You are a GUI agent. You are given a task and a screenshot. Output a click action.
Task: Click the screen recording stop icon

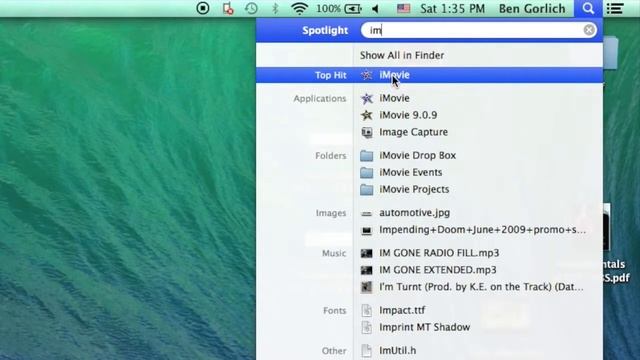coord(203,8)
